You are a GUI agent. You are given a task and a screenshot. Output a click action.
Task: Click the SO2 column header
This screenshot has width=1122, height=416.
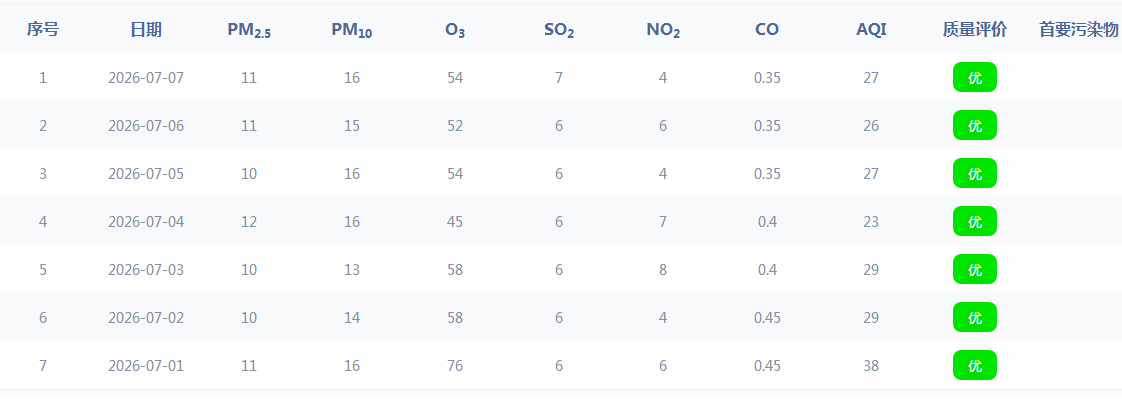click(559, 30)
